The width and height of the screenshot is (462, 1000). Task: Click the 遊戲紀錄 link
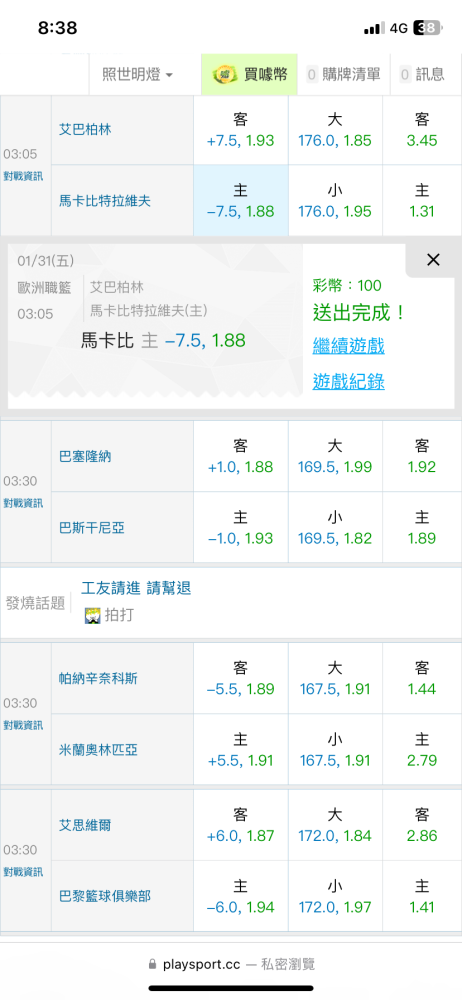pos(348,381)
